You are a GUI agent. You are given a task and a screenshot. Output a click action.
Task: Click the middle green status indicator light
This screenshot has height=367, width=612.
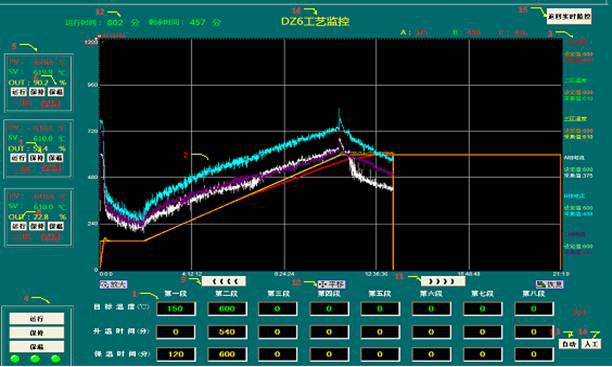click(x=36, y=358)
